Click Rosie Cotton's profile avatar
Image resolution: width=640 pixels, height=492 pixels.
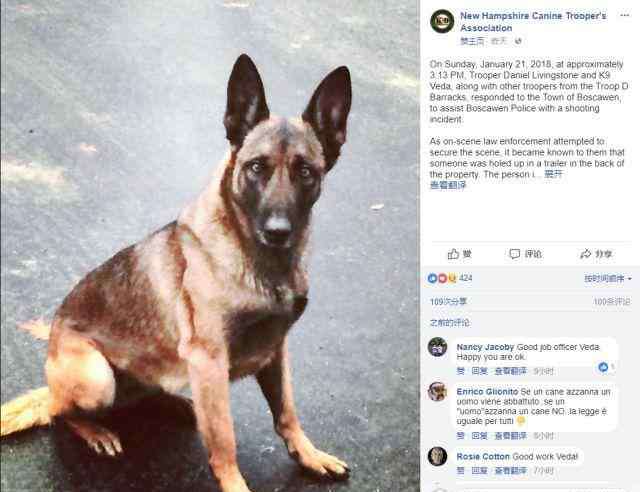click(x=438, y=456)
